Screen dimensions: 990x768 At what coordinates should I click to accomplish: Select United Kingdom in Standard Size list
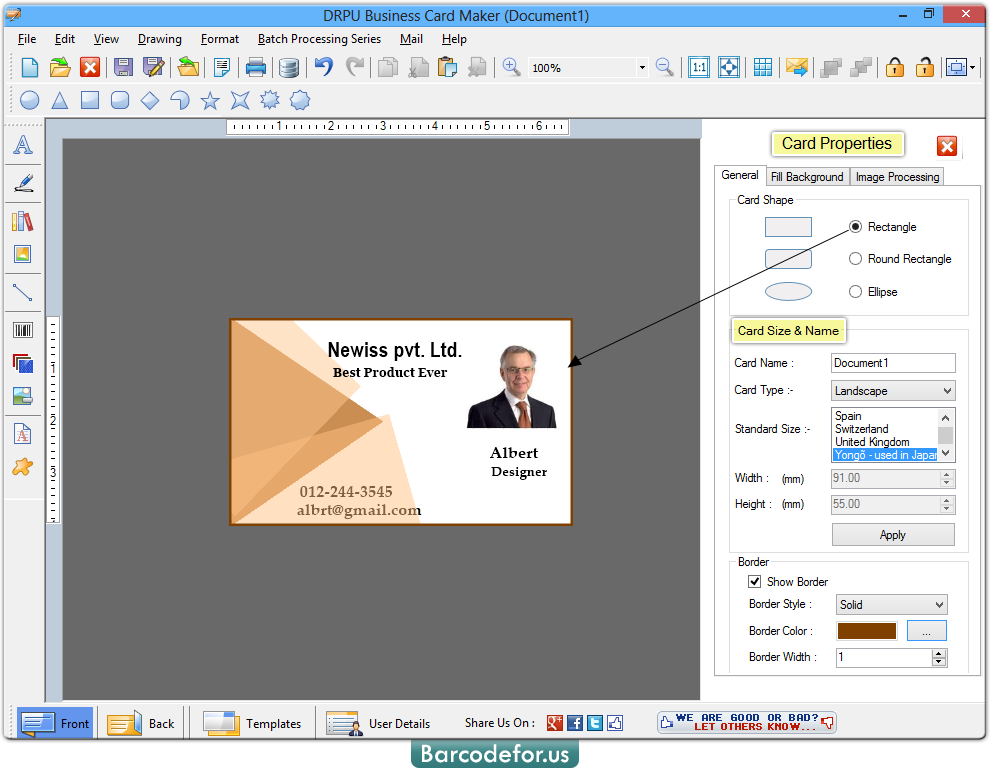[872, 442]
